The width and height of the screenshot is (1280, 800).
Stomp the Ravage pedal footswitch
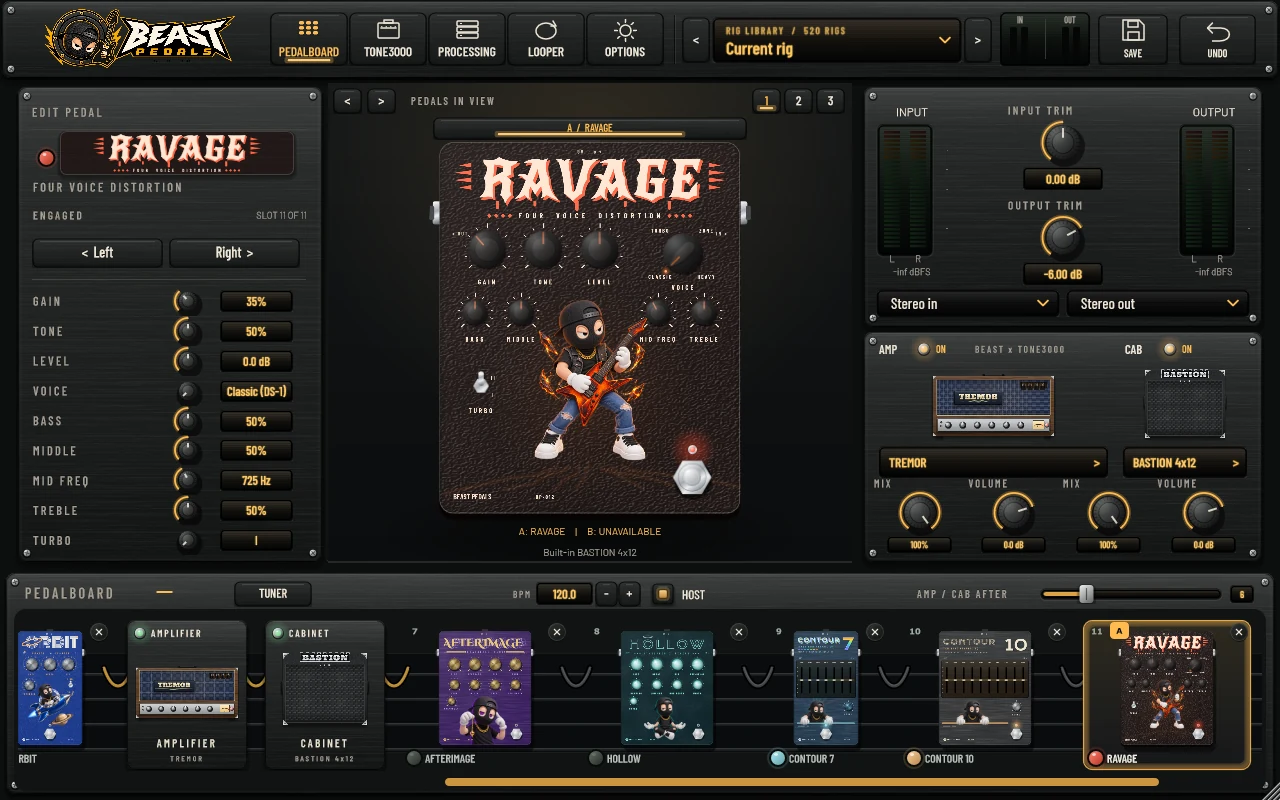tap(691, 477)
